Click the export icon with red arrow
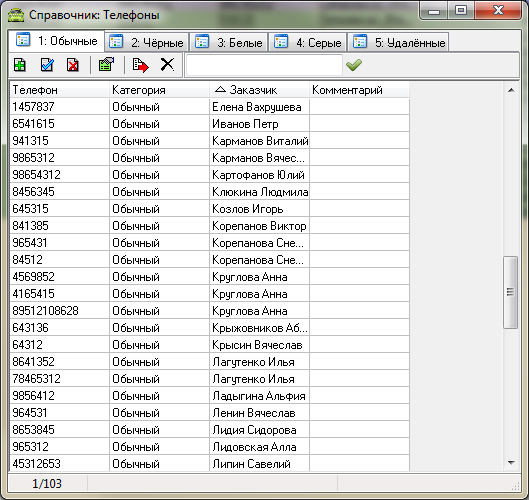 (x=140, y=65)
